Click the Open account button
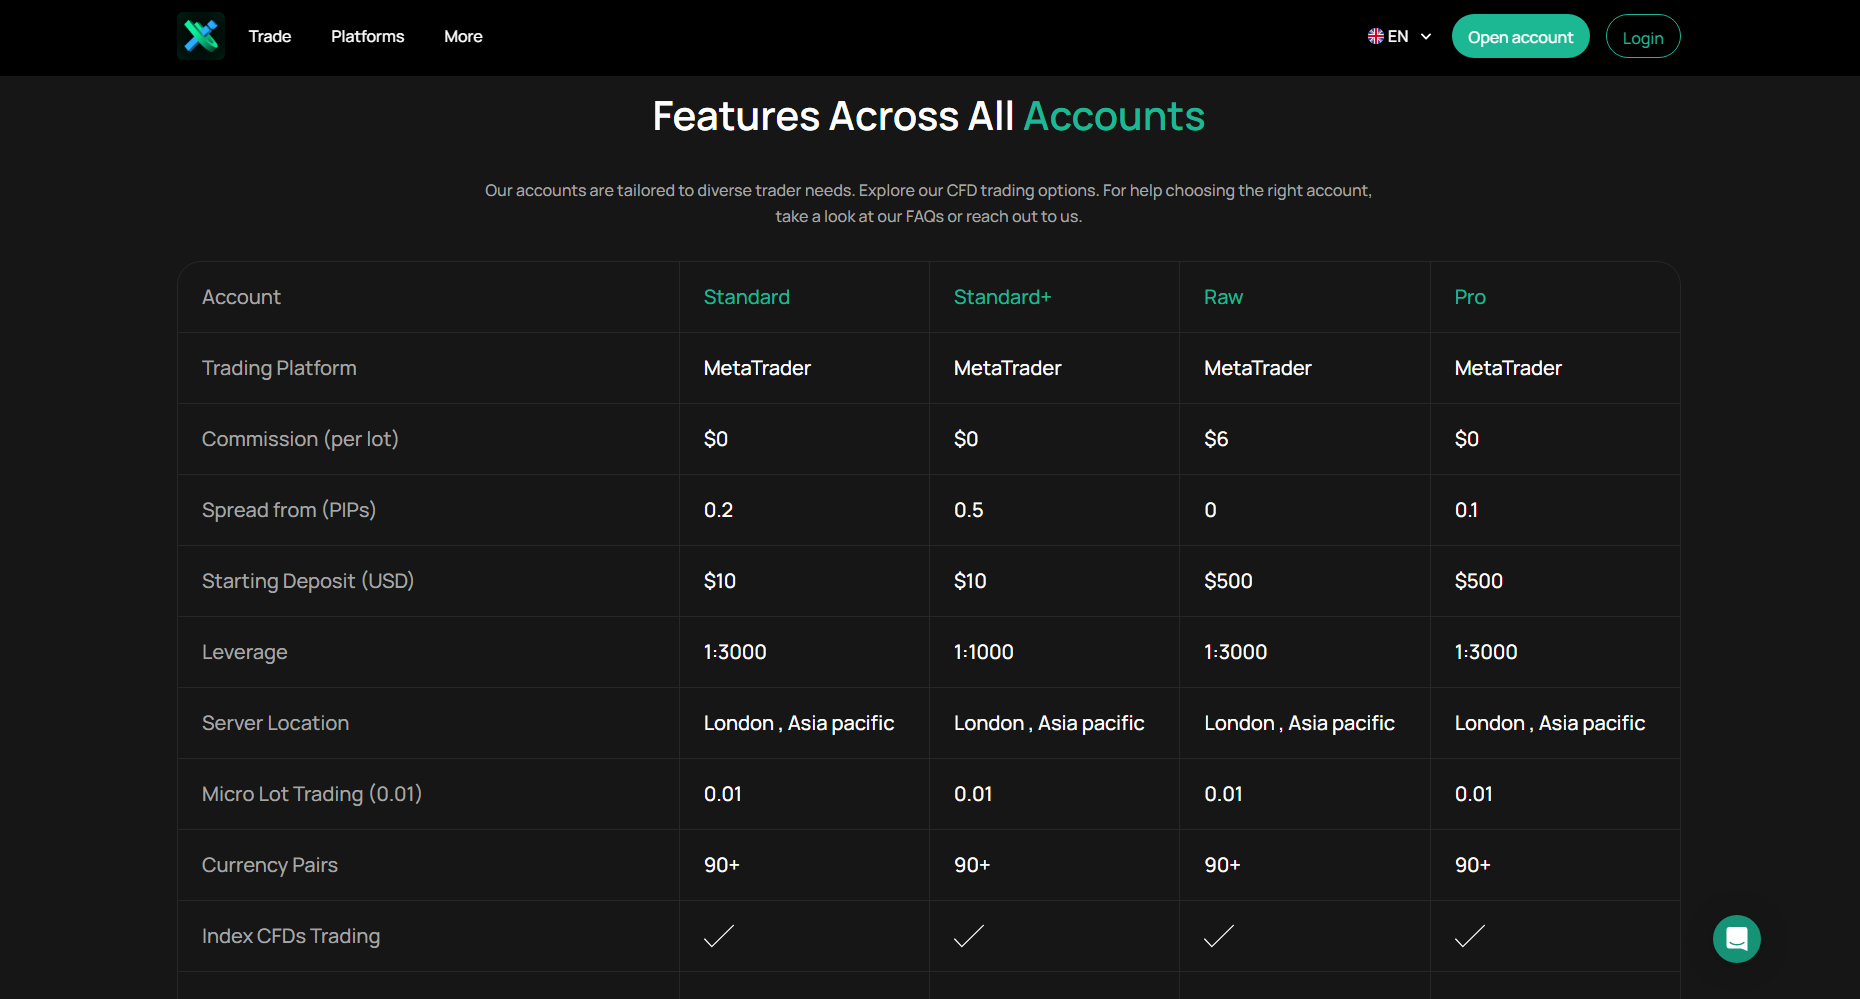Image resolution: width=1860 pixels, height=999 pixels. click(1520, 36)
